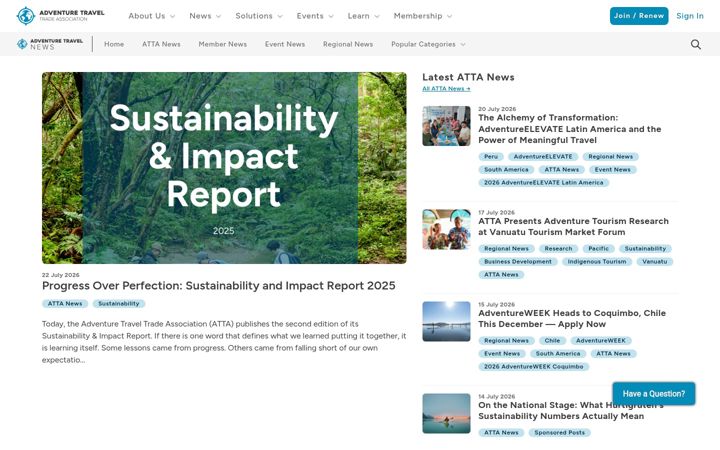Click Regional News tag on the AdventureELEVATE article
This screenshot has width=720, height=450.
point(611,157)
